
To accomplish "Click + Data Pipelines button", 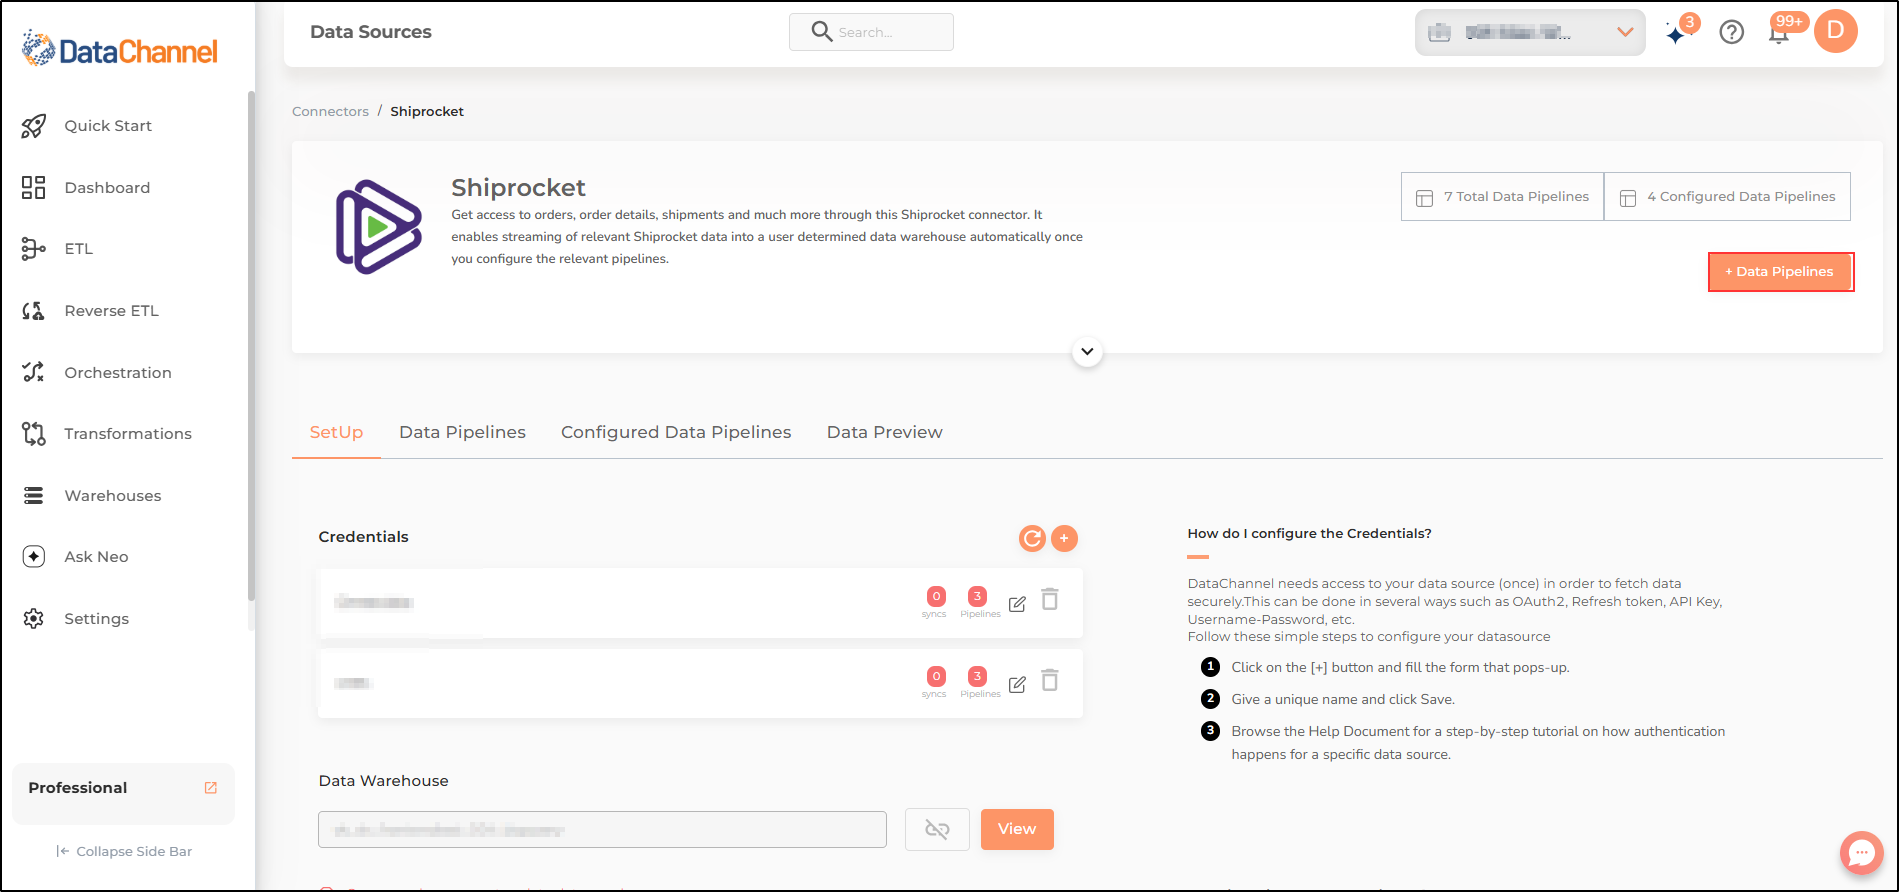I will coord(1781,272).
